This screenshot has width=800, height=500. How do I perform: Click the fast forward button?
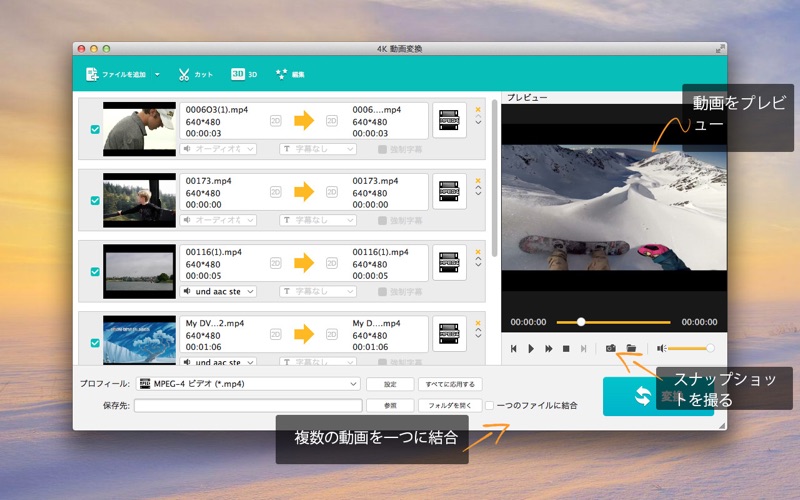[x=548, y=348]
